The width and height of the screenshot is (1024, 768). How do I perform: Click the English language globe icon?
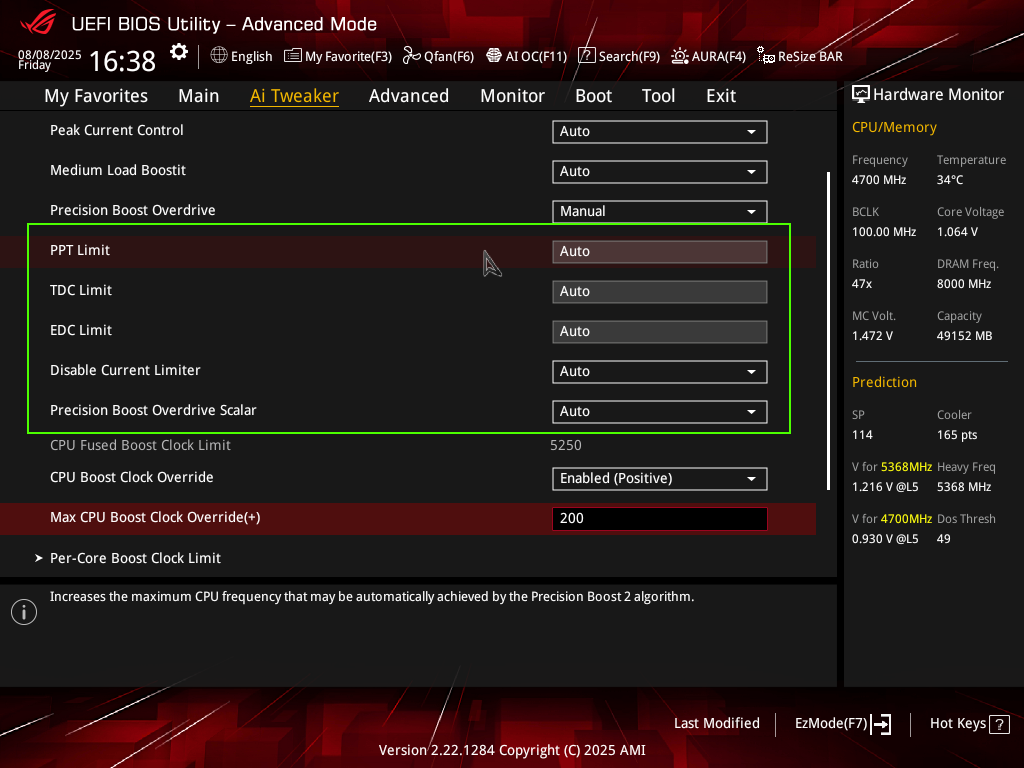[x=219, y=56]
